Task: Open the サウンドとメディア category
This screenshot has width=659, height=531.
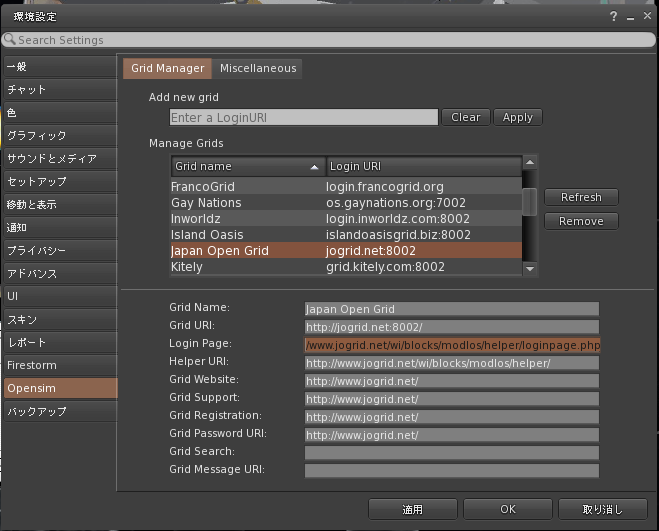Action: click(61, 159)
